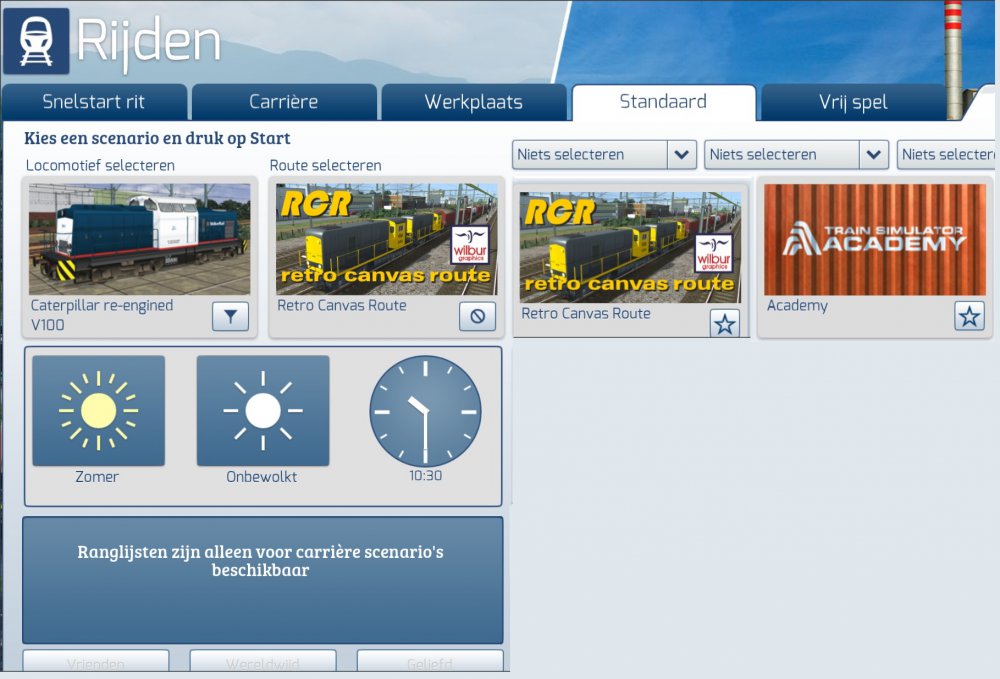Switch to the Snelstart rit tab
This screenshot has height=679, width=1000.
pyautogui.click(x=94, y=102)
